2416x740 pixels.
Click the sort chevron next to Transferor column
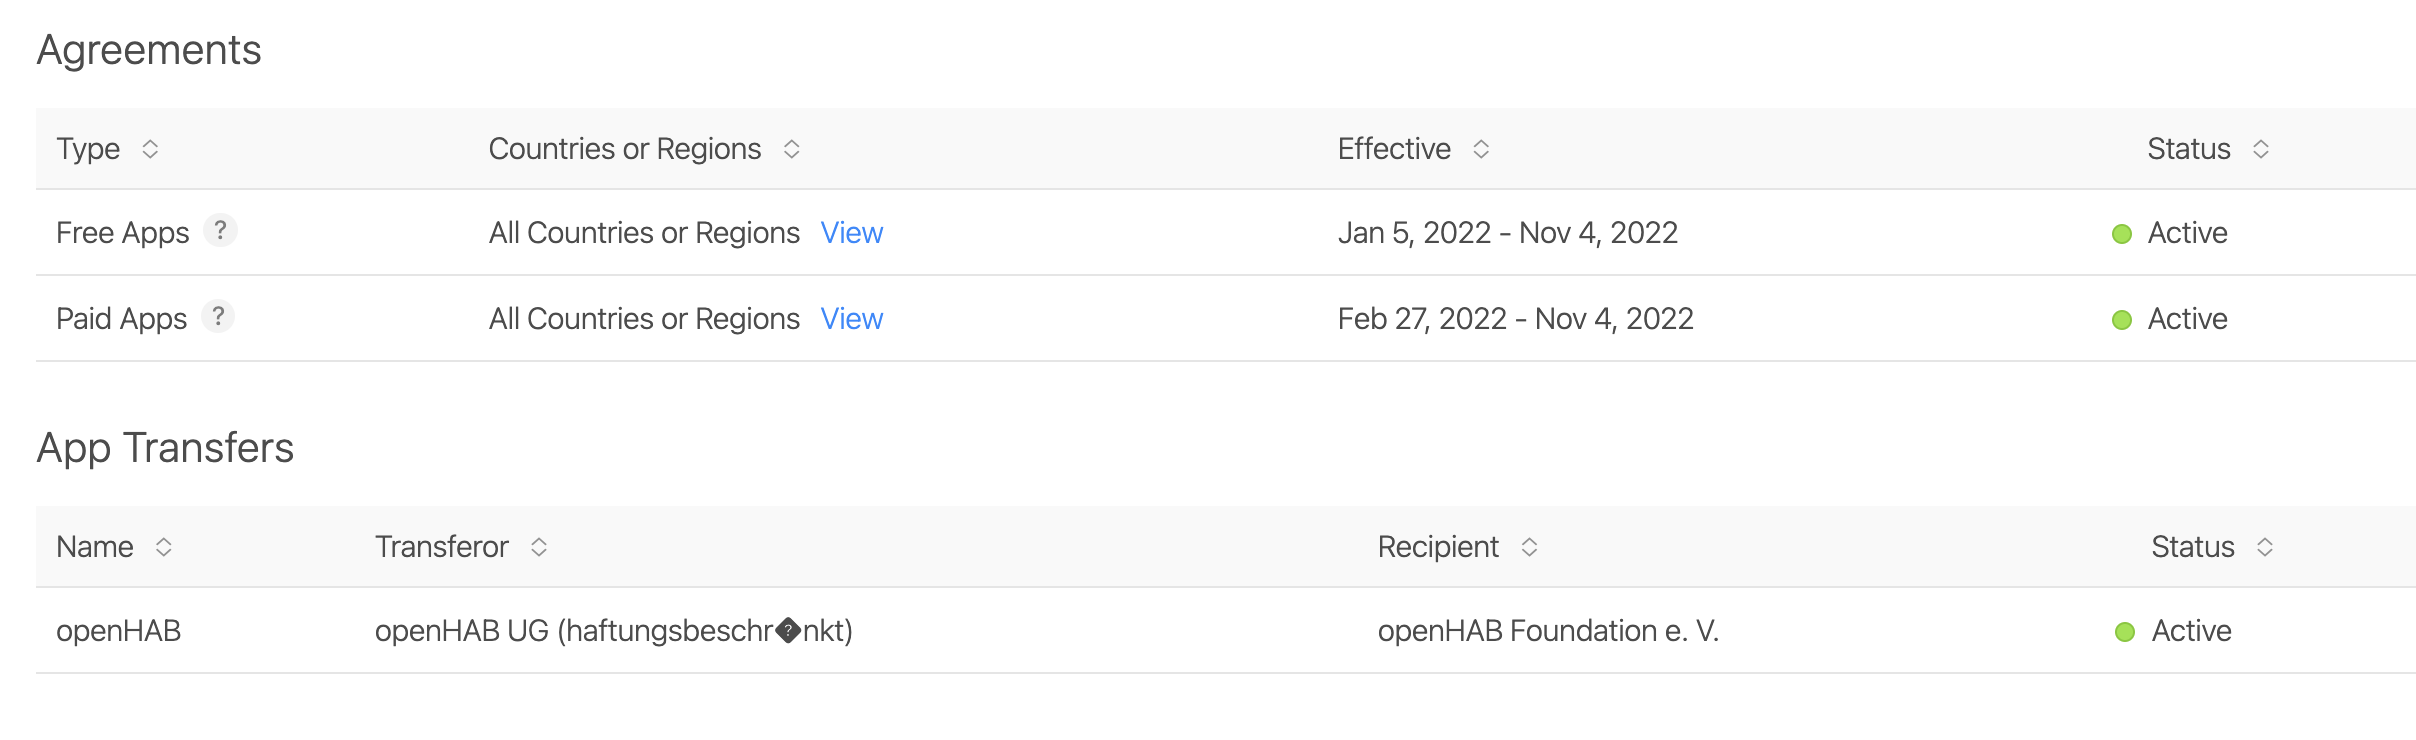point(538,547)
